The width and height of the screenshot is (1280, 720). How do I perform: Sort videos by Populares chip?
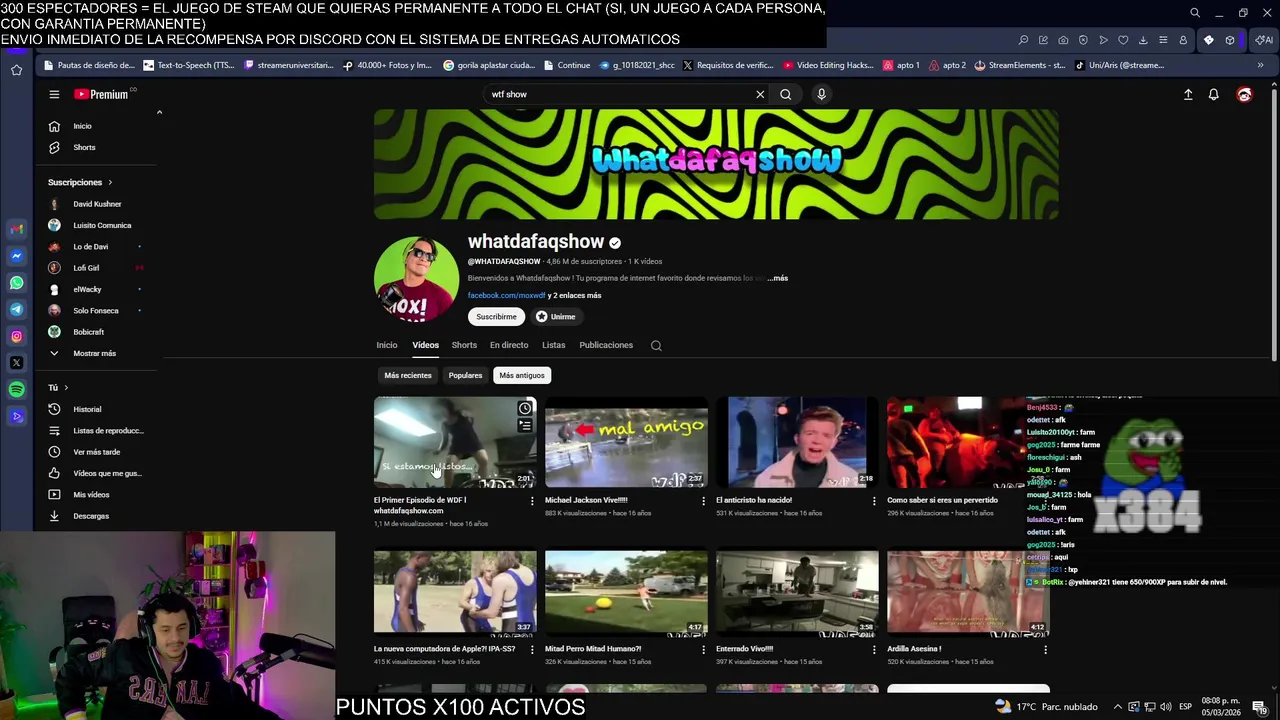pos(465,375)
